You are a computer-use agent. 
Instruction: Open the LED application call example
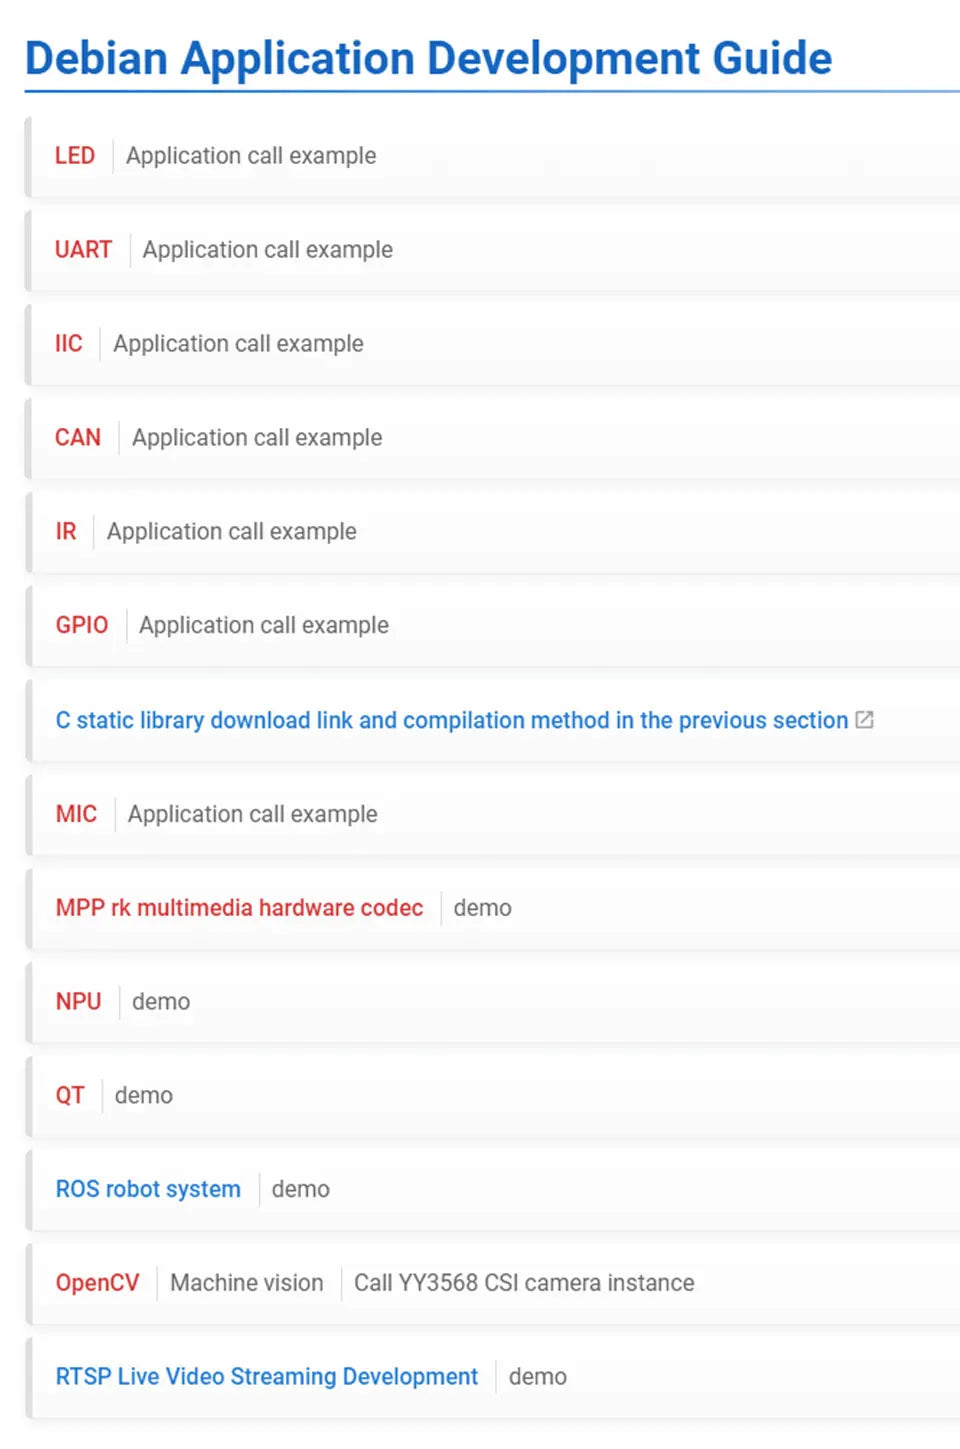[492, 156]
